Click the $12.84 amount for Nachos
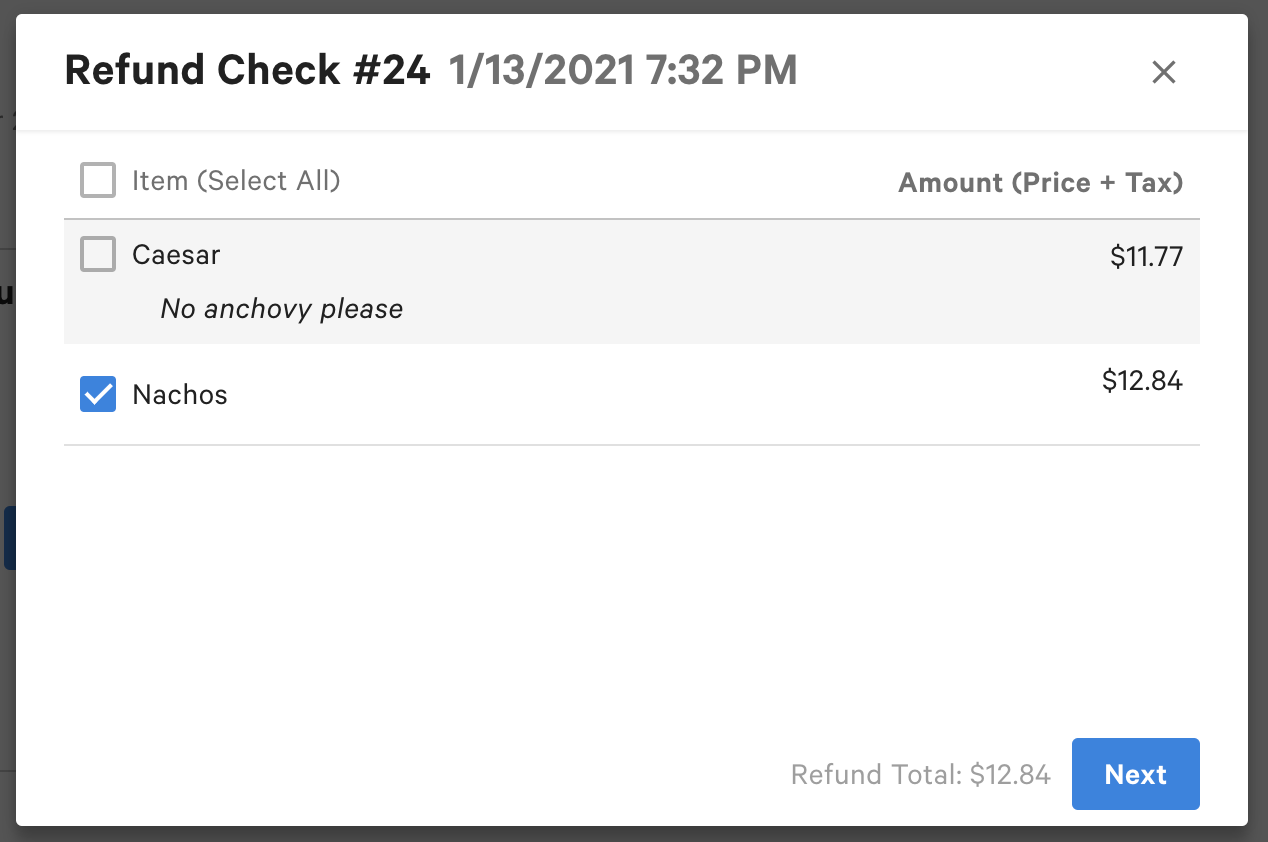1268x842 pixels. coord(1142,381)
